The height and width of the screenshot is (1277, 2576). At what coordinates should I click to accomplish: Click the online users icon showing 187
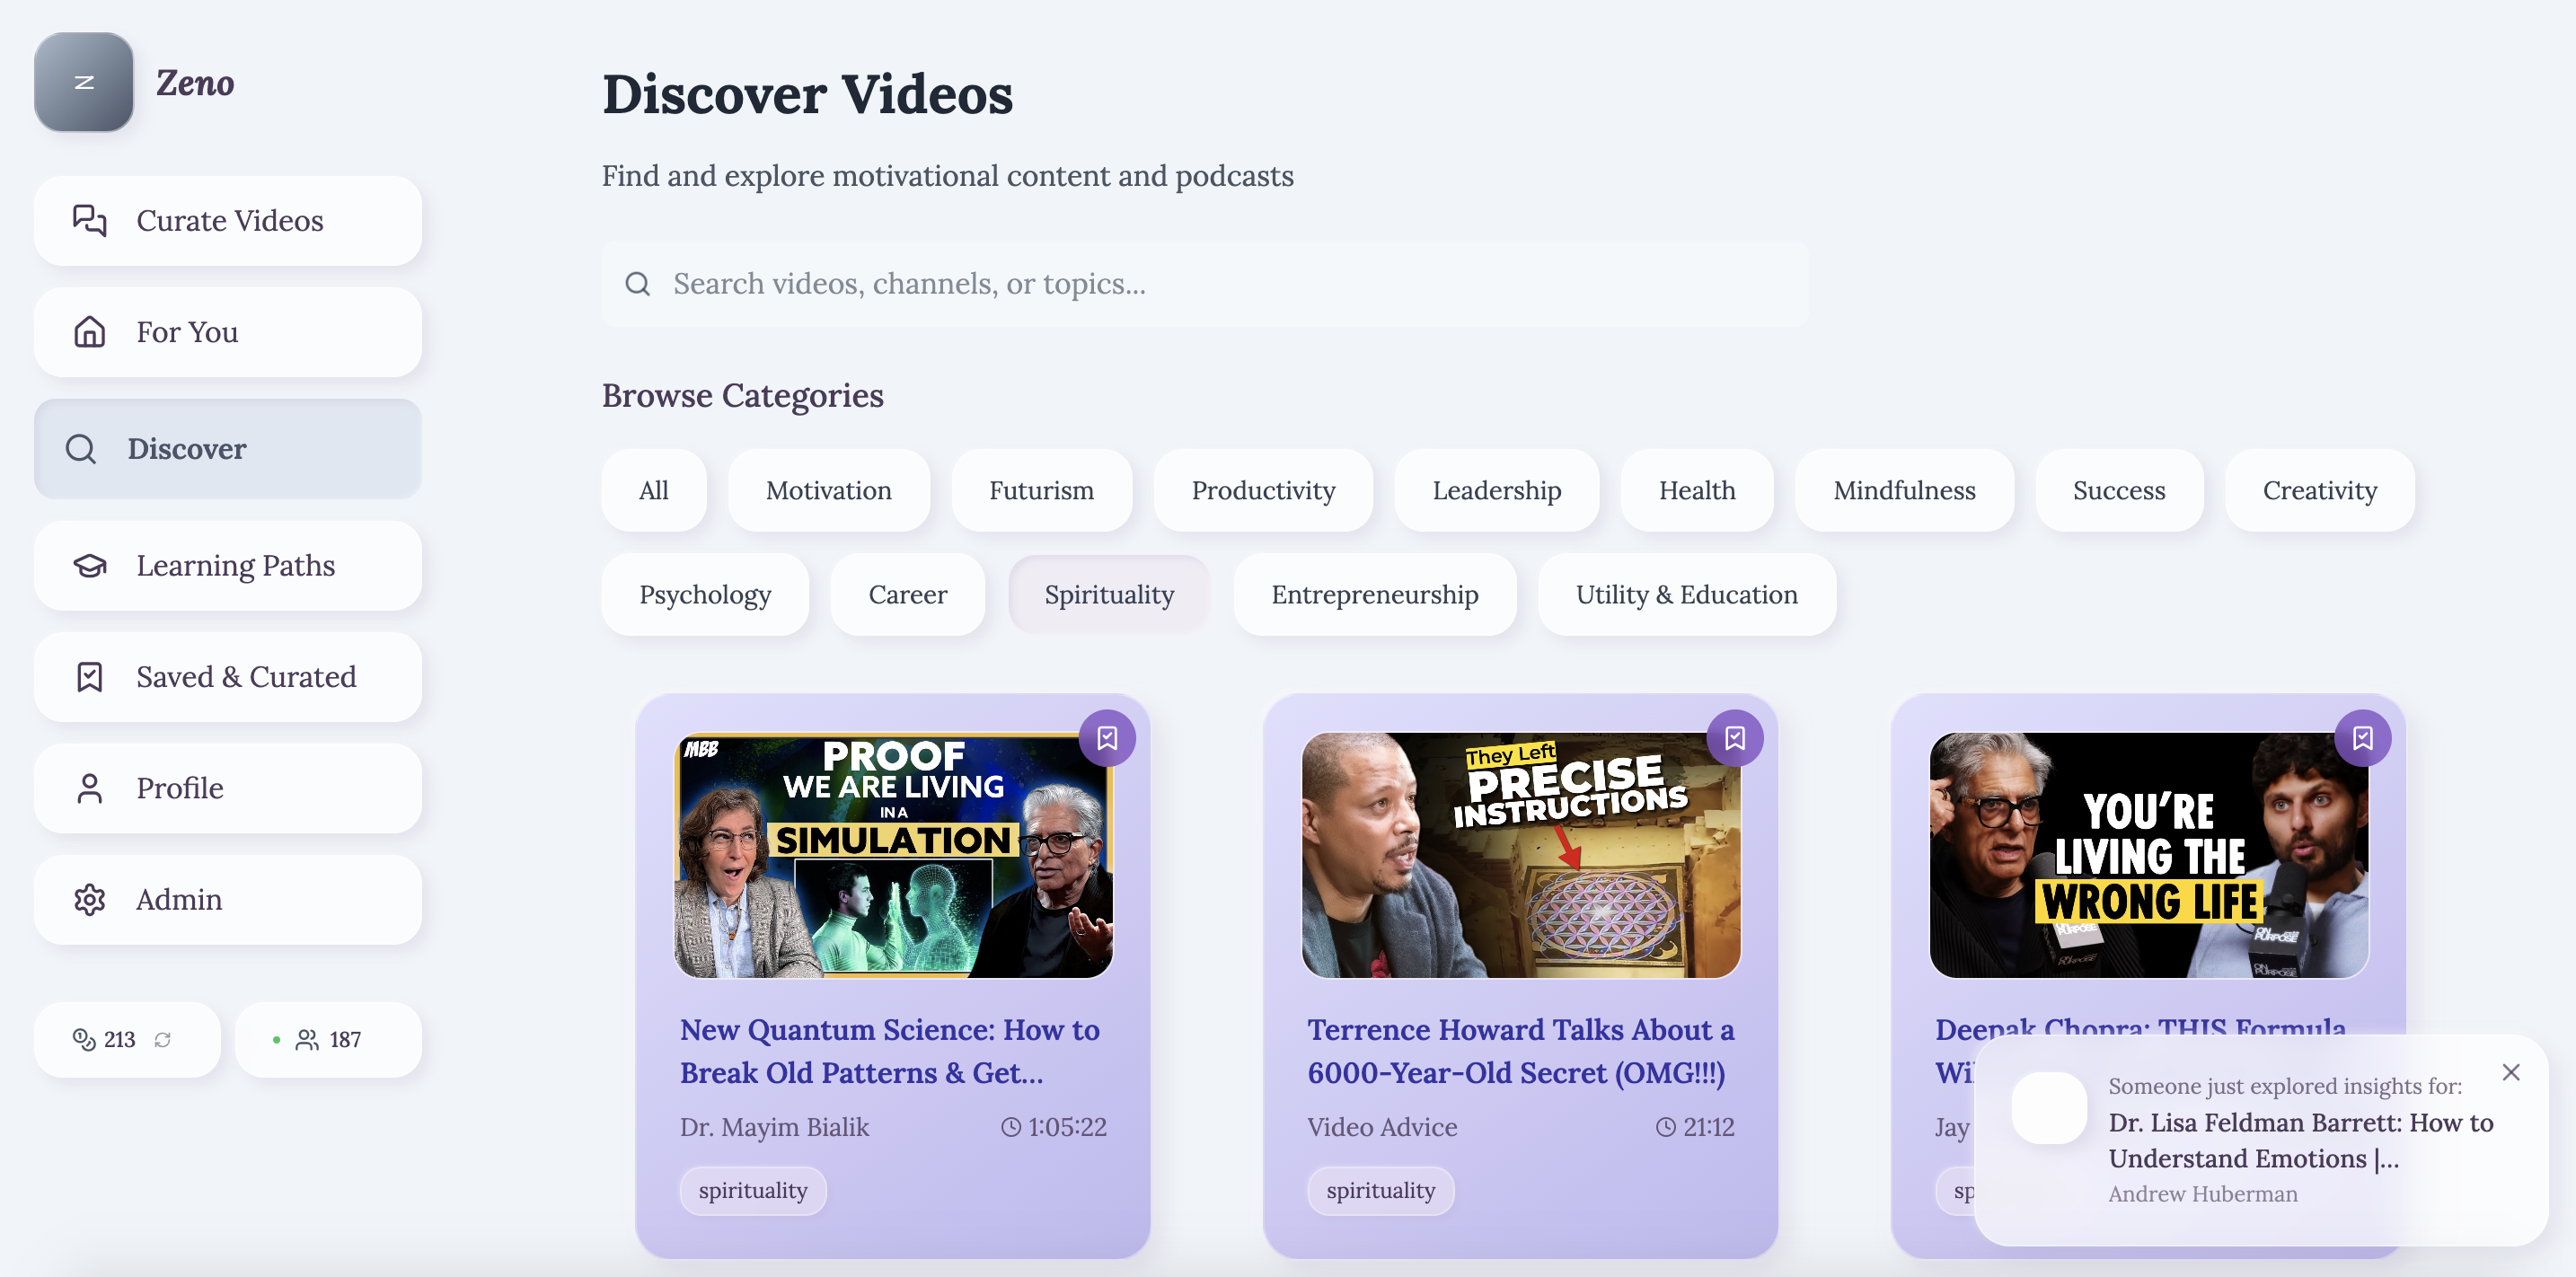[307, 1040]
